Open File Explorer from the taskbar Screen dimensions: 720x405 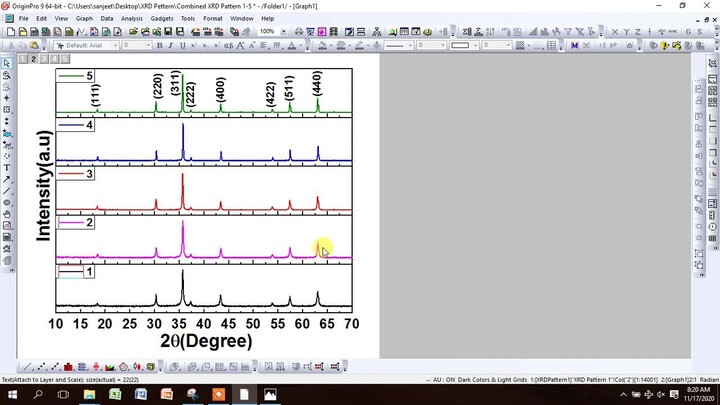[x=89, y=394]
